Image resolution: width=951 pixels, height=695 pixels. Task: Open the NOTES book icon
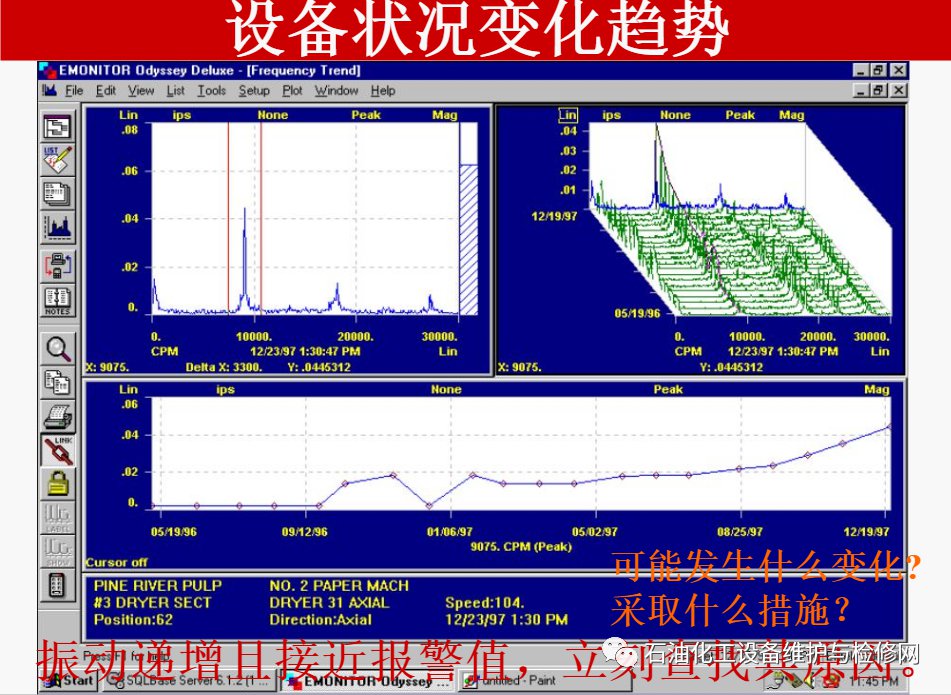pyautogui.click(x=58, y=300)
